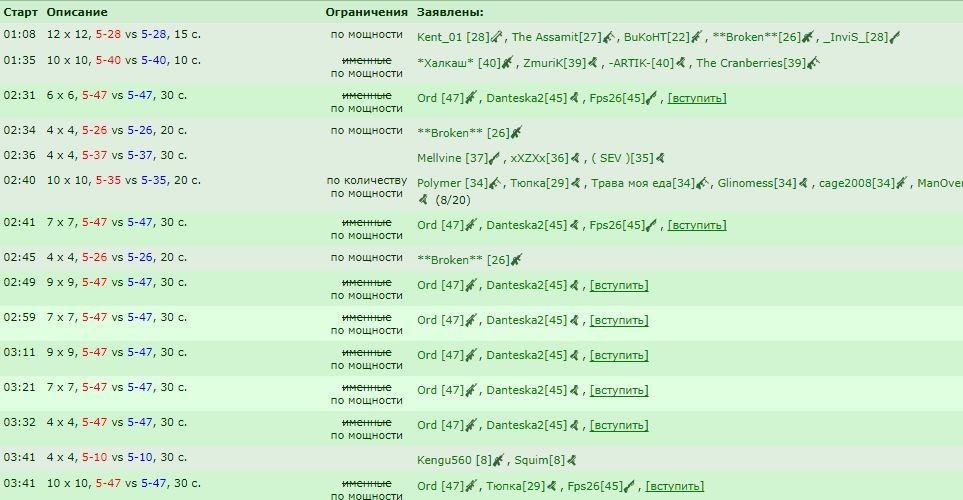Click weapon icon after ( SEV )[35]
This screenshot has width=963, height=500.
(660, 158)
